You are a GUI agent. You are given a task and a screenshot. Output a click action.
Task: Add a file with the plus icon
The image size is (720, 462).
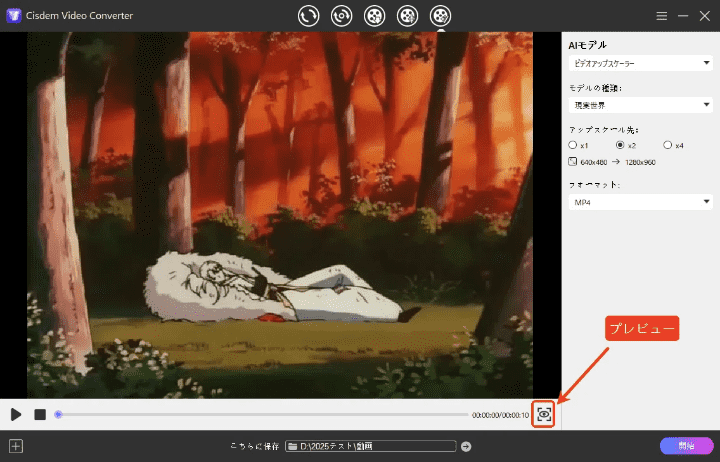(x=15, y=446)
